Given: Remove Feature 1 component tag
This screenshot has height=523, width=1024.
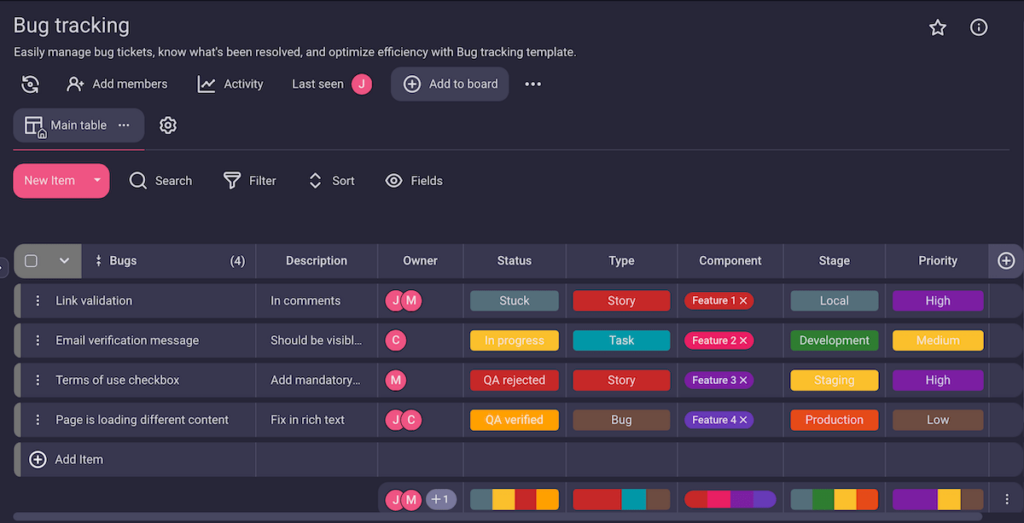Looking at the screenshot, I should tap(744, 301).
